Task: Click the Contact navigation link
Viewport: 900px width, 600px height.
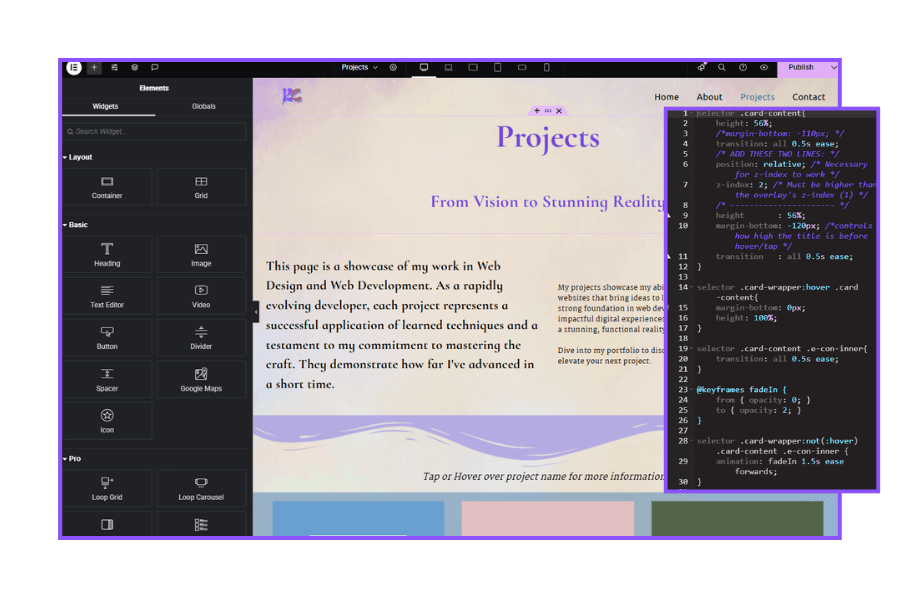Action: 808,97
